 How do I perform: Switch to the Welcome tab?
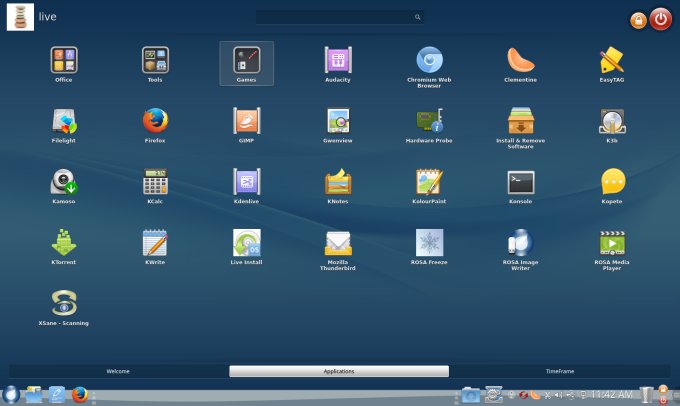tap(118, 371)
